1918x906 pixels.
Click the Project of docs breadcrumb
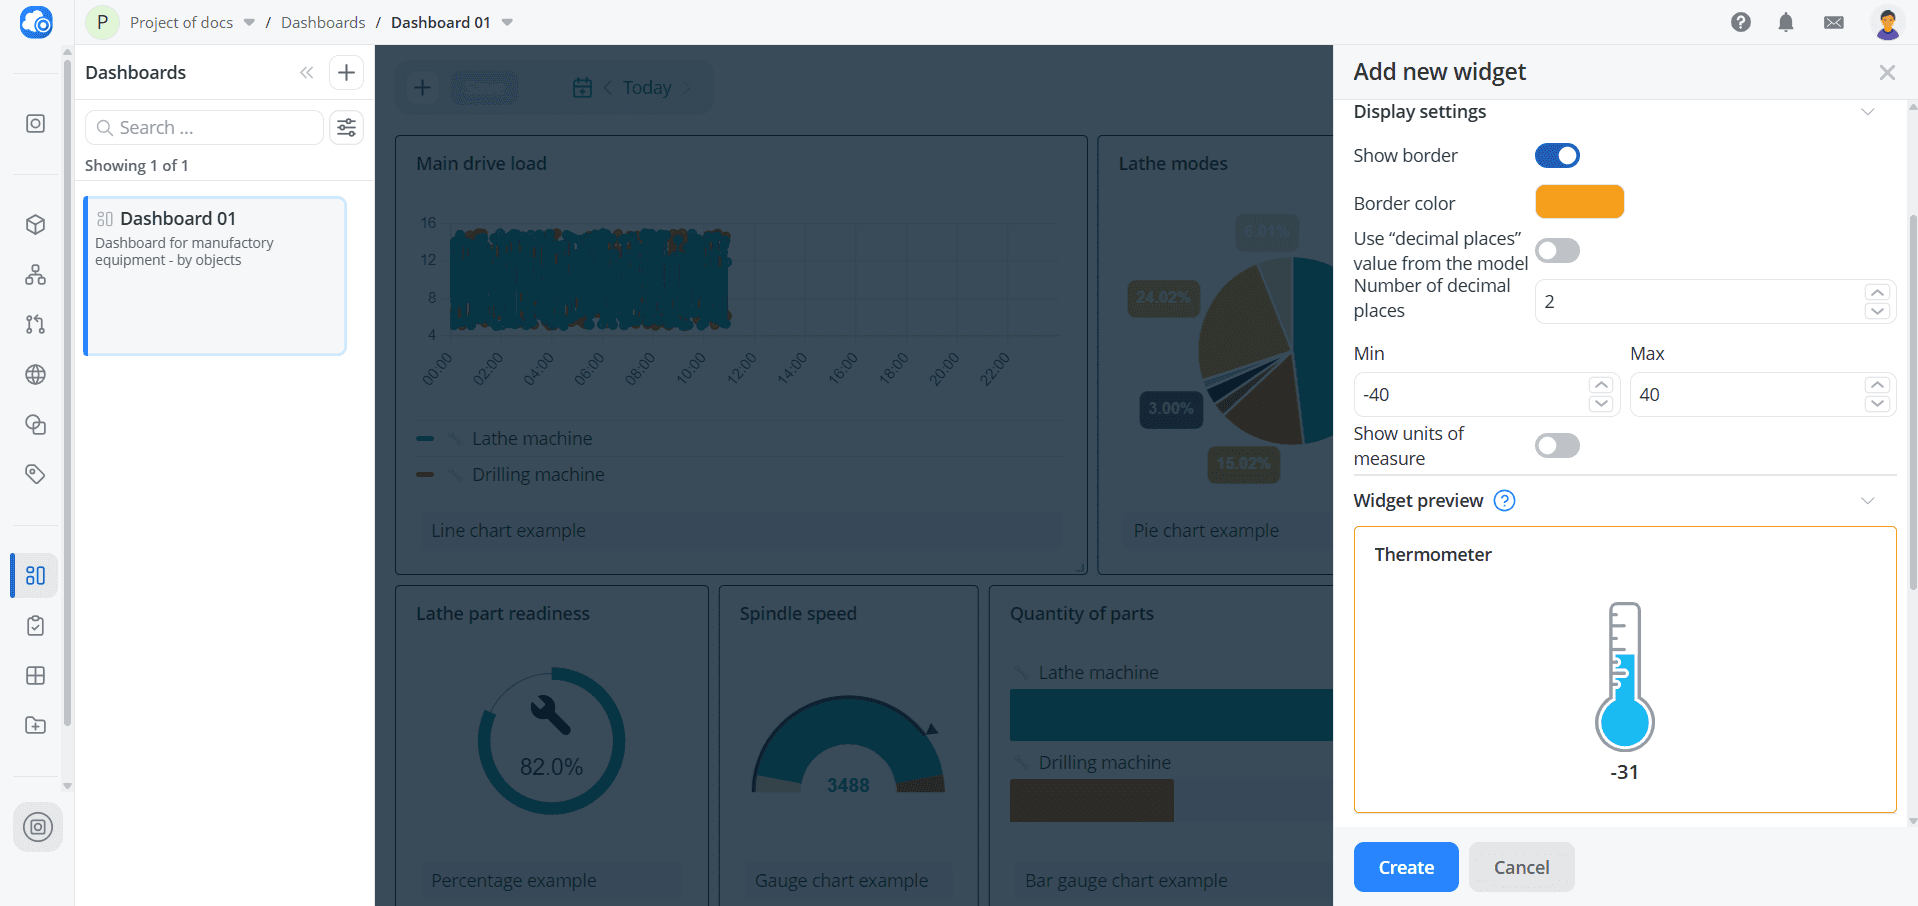coord(181,22)
